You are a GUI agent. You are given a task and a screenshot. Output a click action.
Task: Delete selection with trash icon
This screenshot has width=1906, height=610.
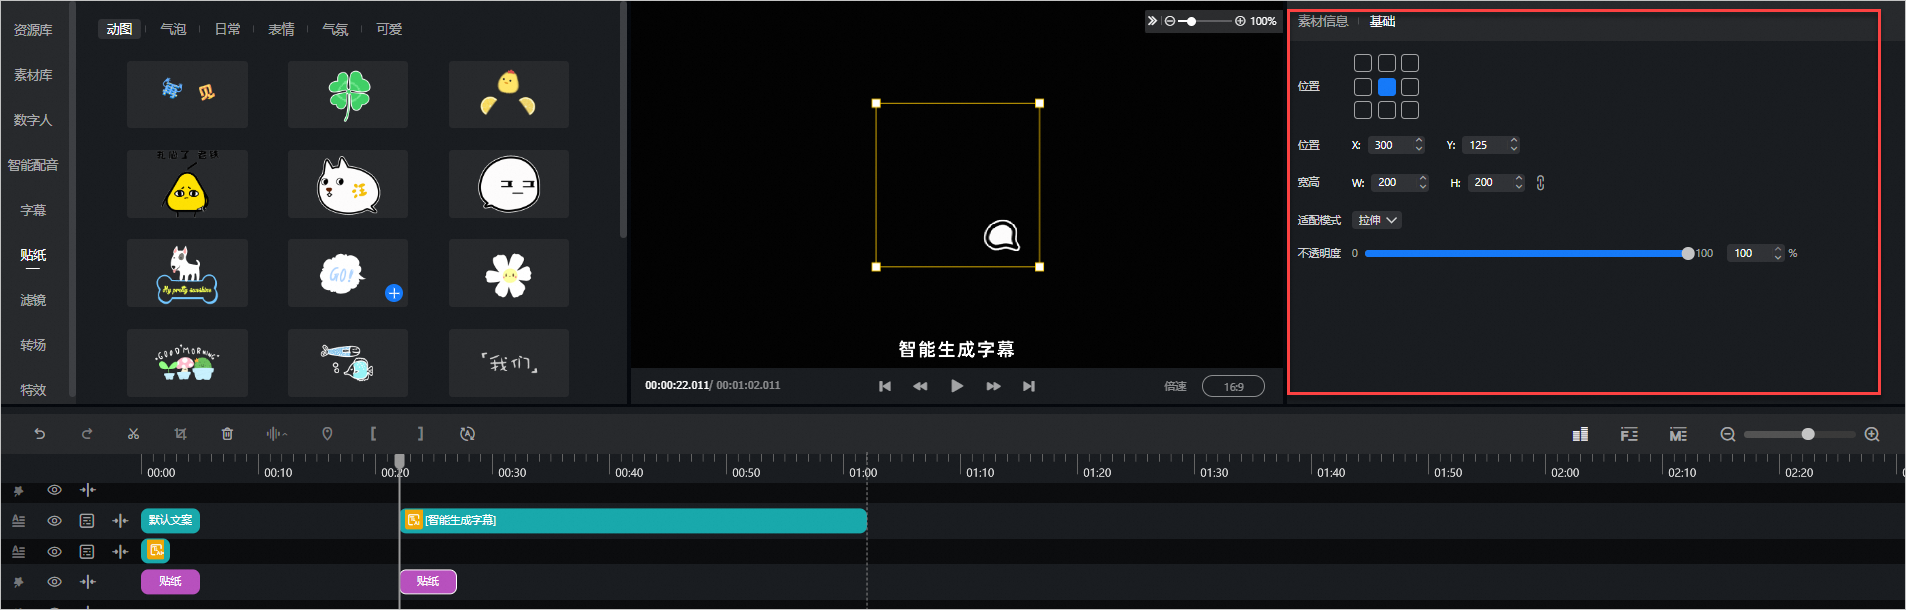227,434
